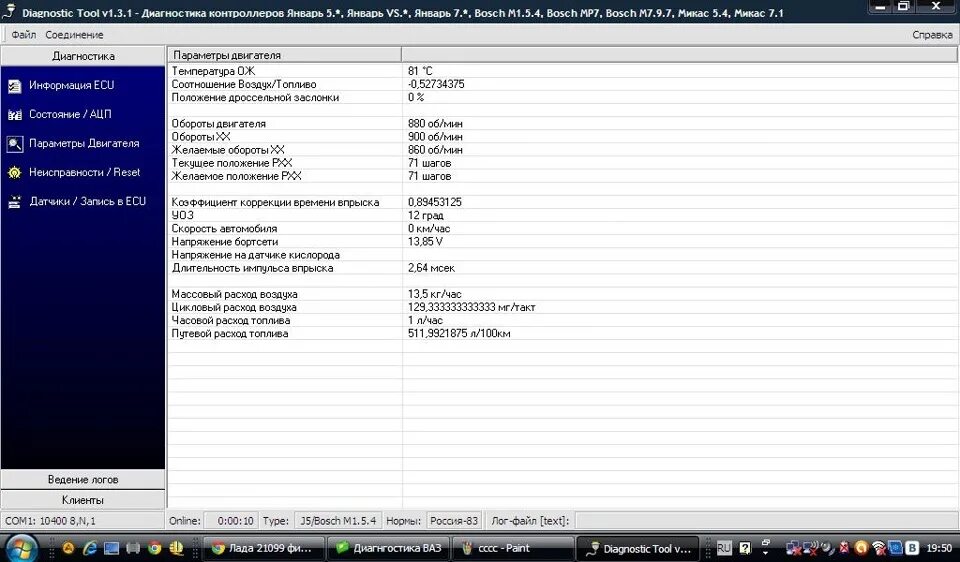Click the J5/Bosch M1.5.4 type field
This screenshot has width=960, height=562.
coord(338,521)
